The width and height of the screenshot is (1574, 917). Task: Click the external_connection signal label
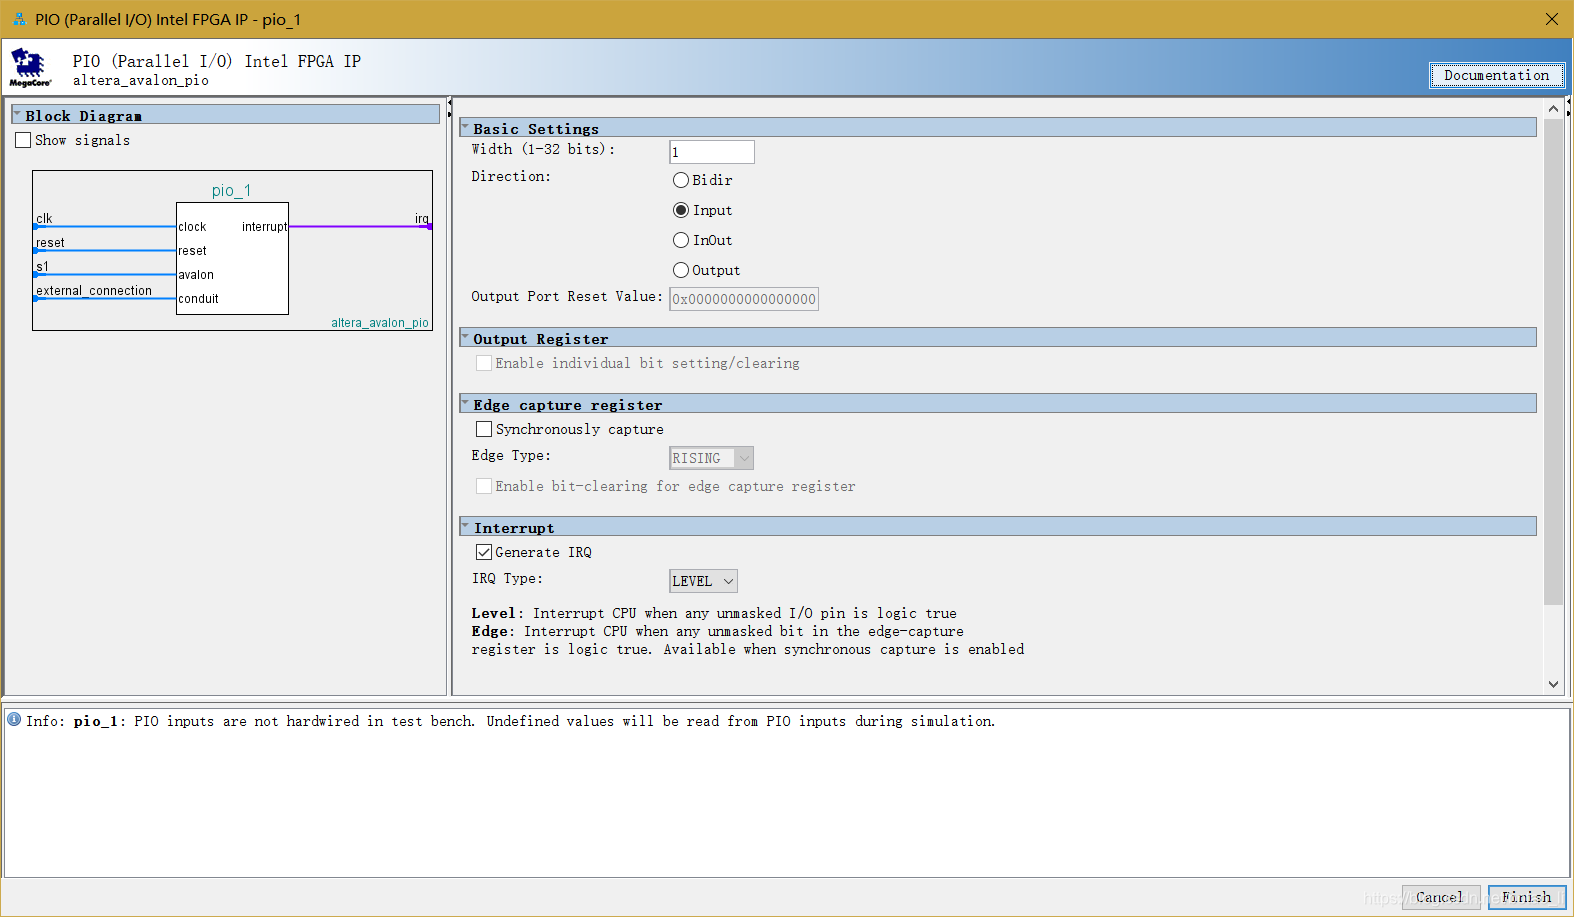pyautogui.click(x=94, y=291)
